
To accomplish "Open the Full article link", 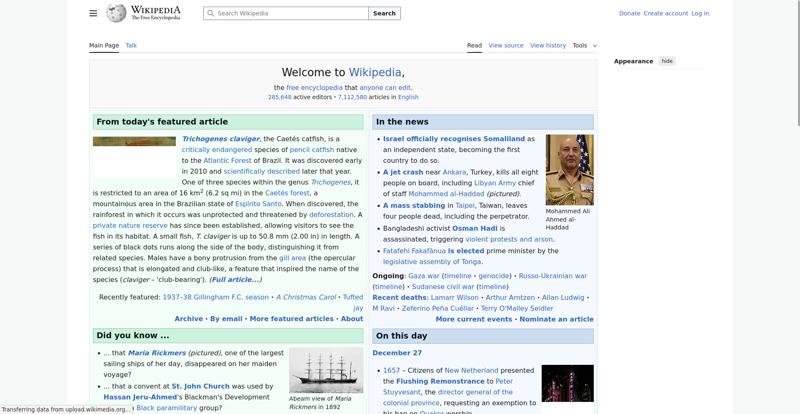I will (x=235, y=279).
